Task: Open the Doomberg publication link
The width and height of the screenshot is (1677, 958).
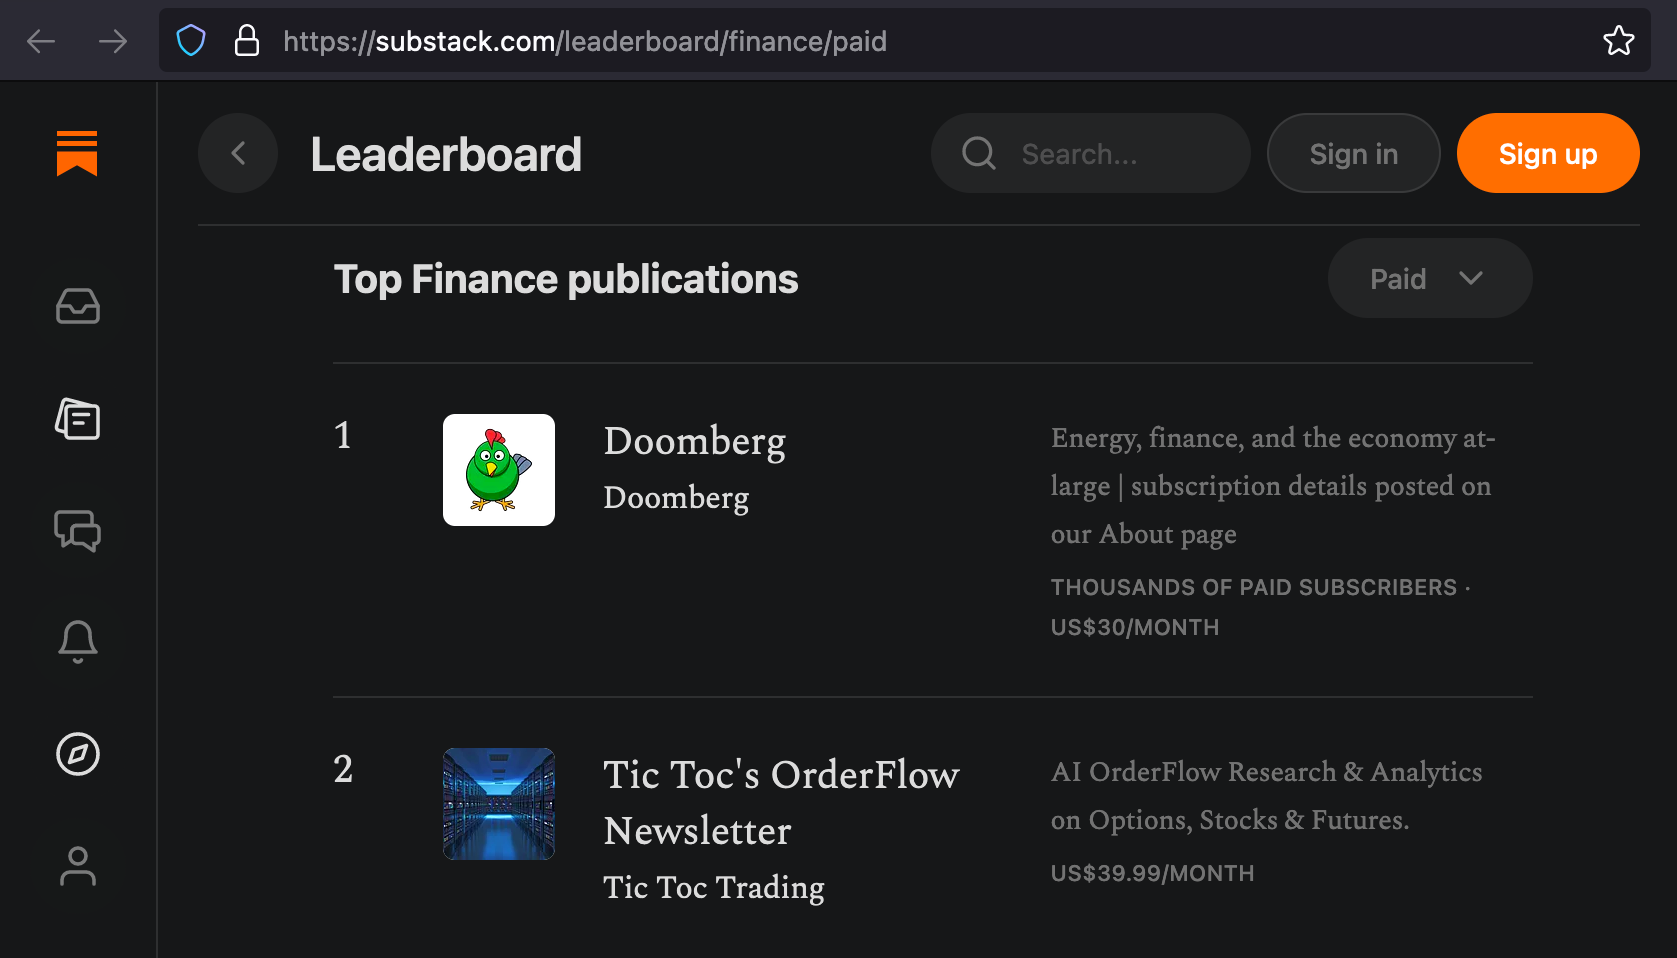Action: [x=694, y=440]
